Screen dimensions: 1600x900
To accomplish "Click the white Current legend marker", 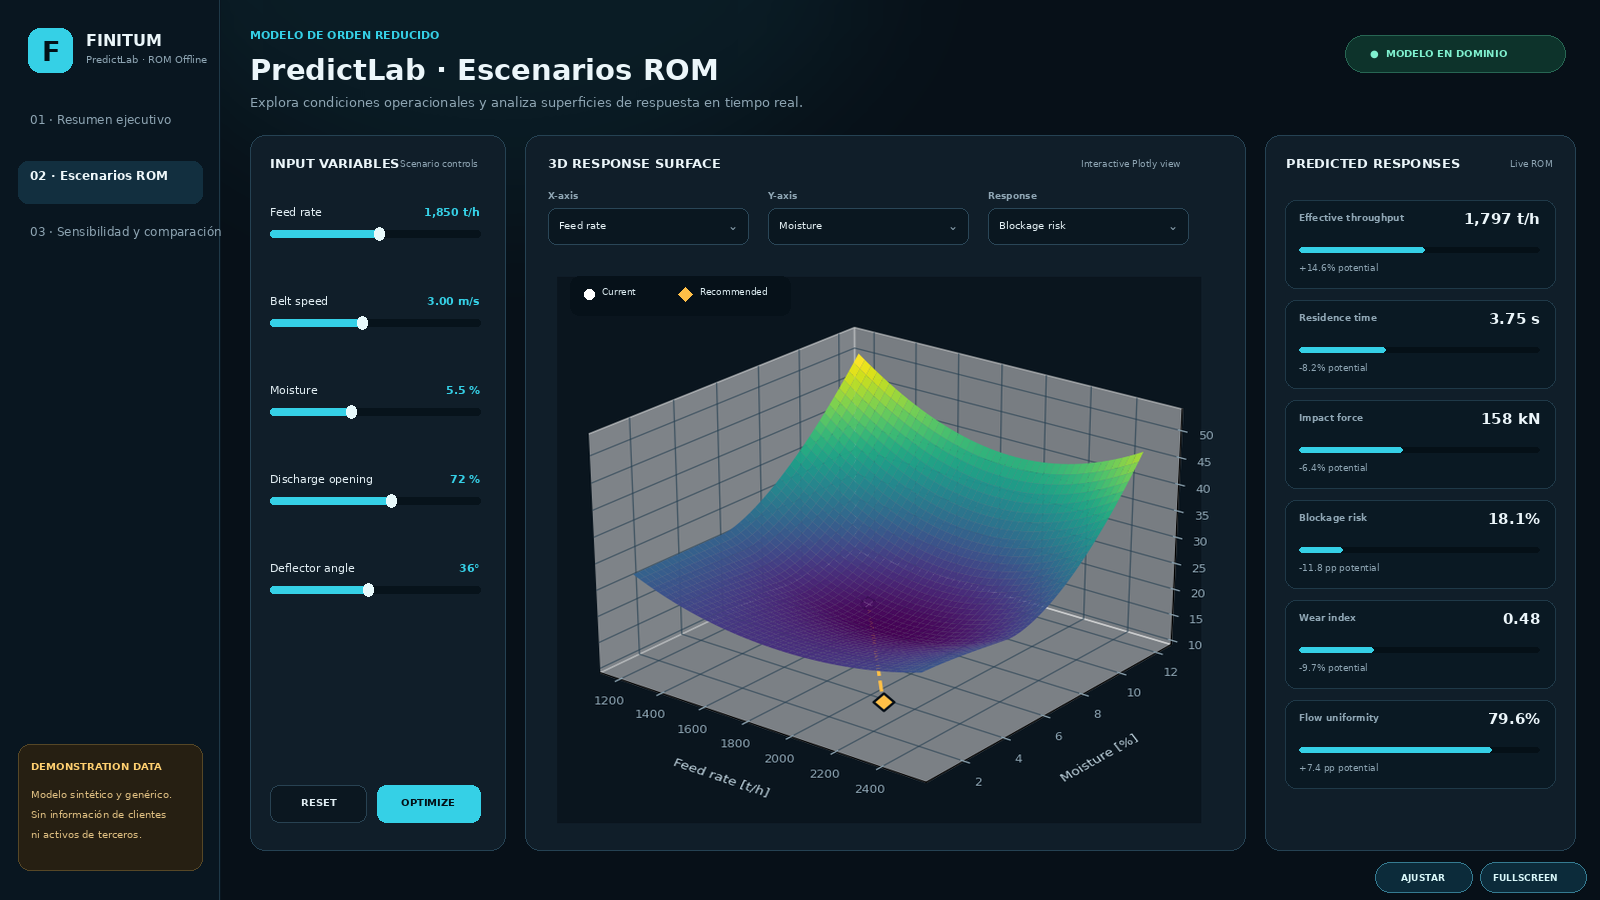I will click(589, 294).
